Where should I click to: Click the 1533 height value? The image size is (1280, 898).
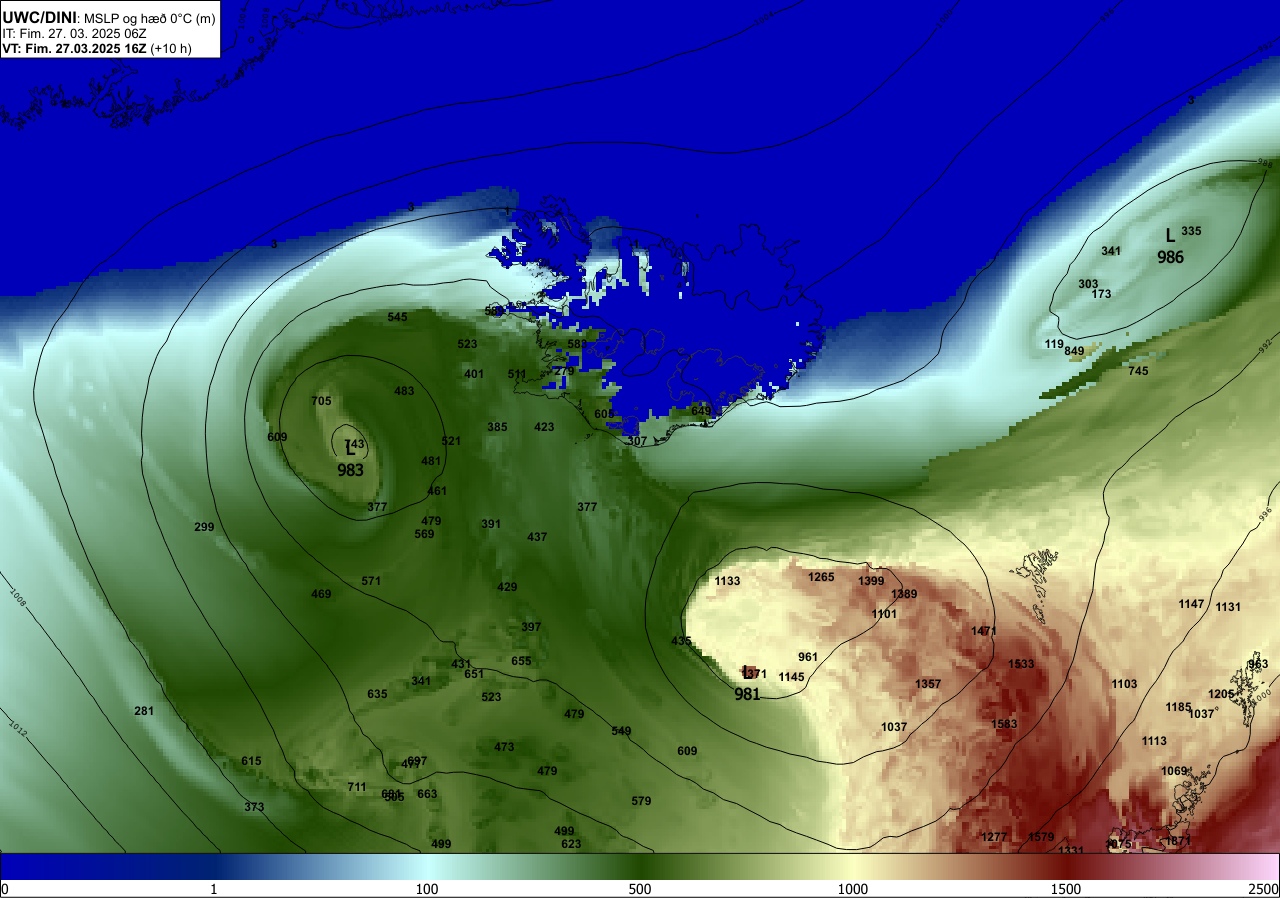click(1021, 664)
